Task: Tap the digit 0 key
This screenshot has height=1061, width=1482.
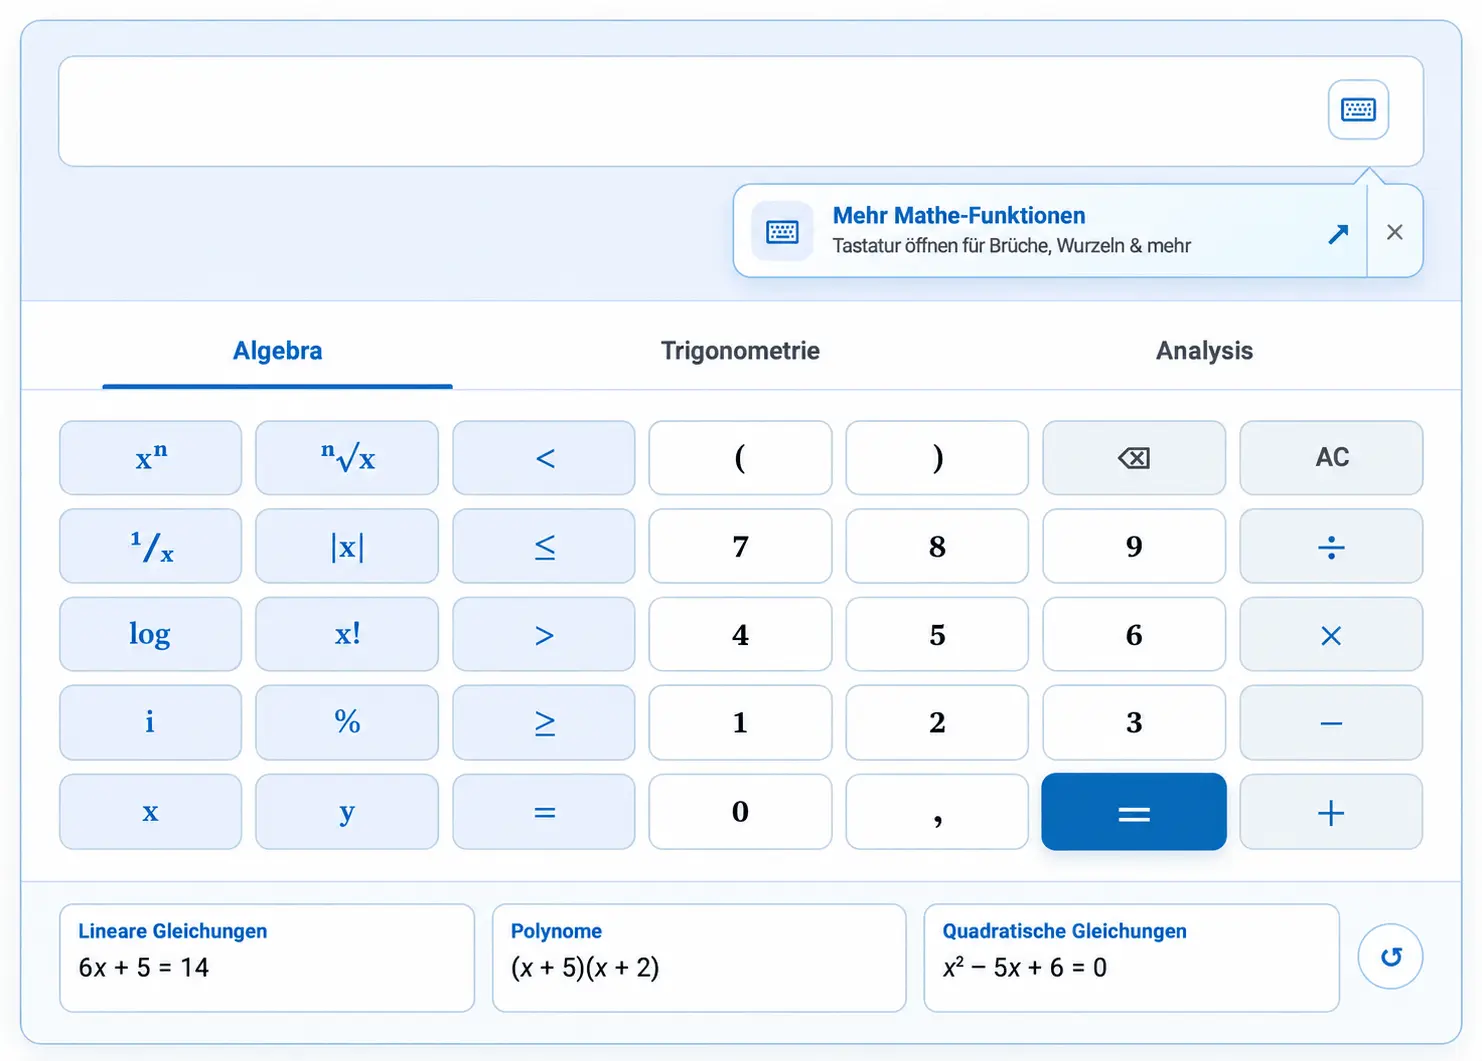Action: tap(740, 811)
